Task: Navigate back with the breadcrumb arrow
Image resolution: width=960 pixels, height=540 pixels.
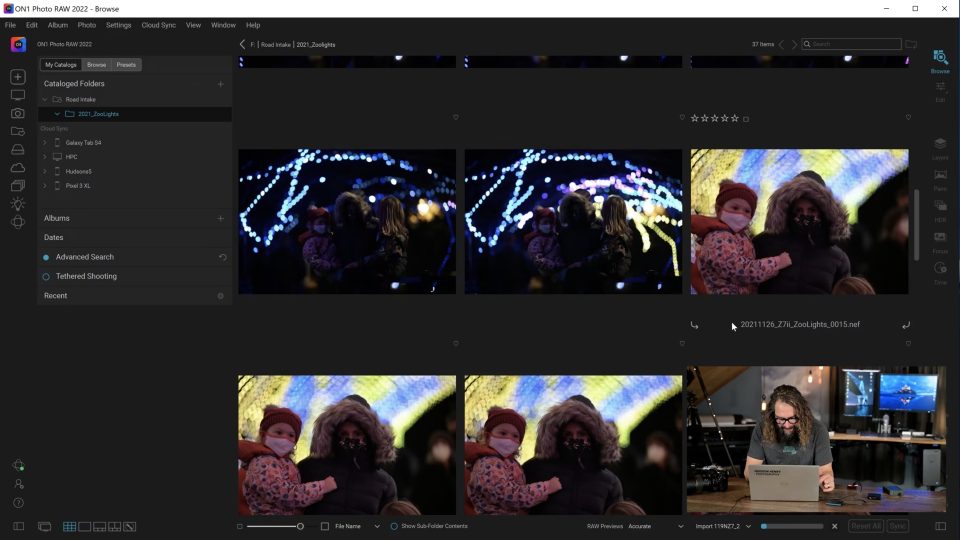Action: (x=242, y=44)
